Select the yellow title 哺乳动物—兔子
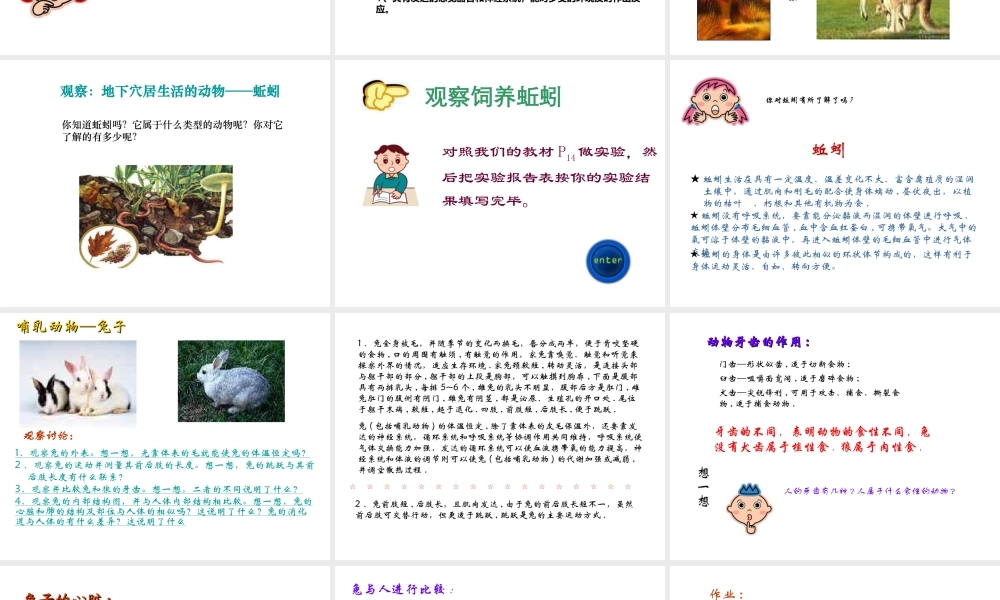The width and height of the screenshot is (1000, 600). (71, 327)
